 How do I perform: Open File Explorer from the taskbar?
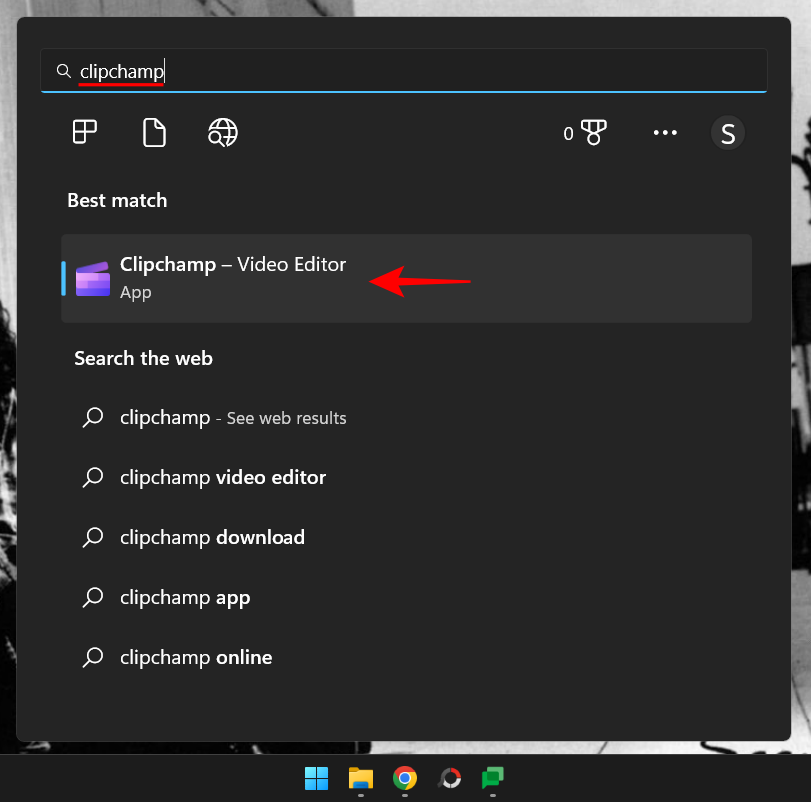360,777
